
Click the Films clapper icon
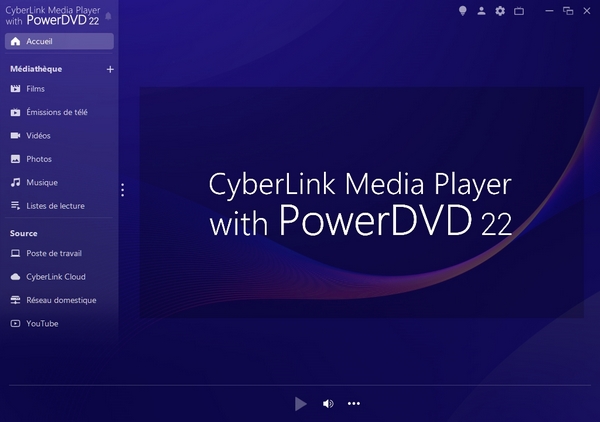pos(15,89)
